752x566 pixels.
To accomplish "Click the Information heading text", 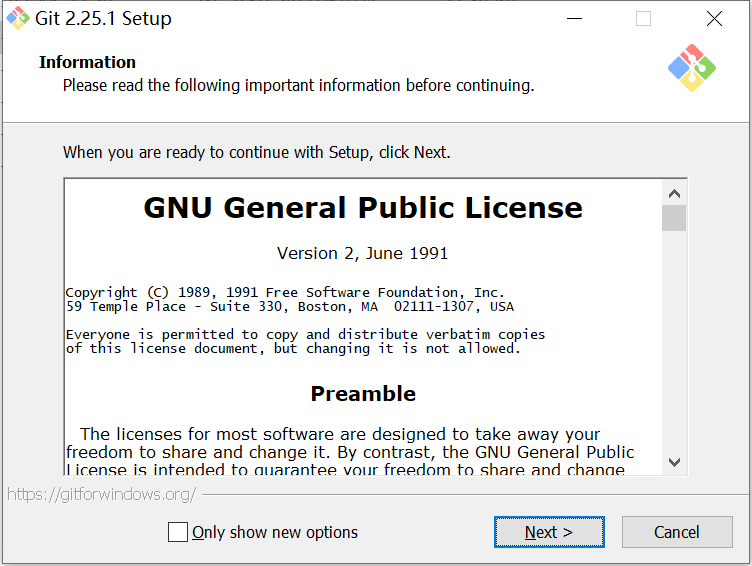I will click(x=87, y=62).
